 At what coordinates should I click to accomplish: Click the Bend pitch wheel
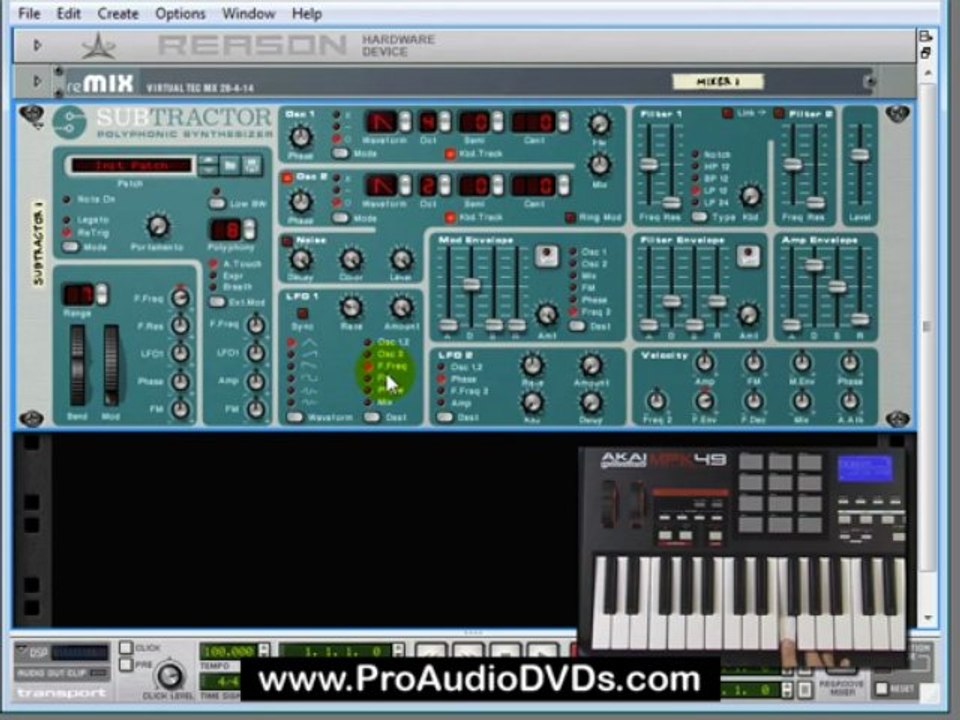[x=77, y=366]
